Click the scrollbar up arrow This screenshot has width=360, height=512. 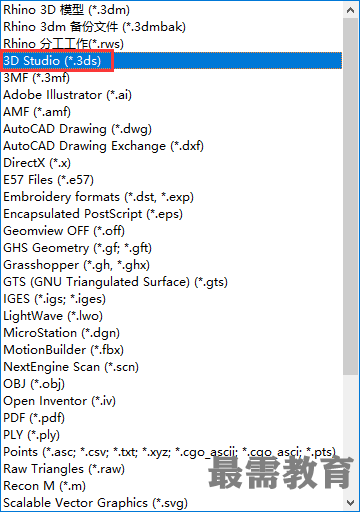(x=350, y=10)
